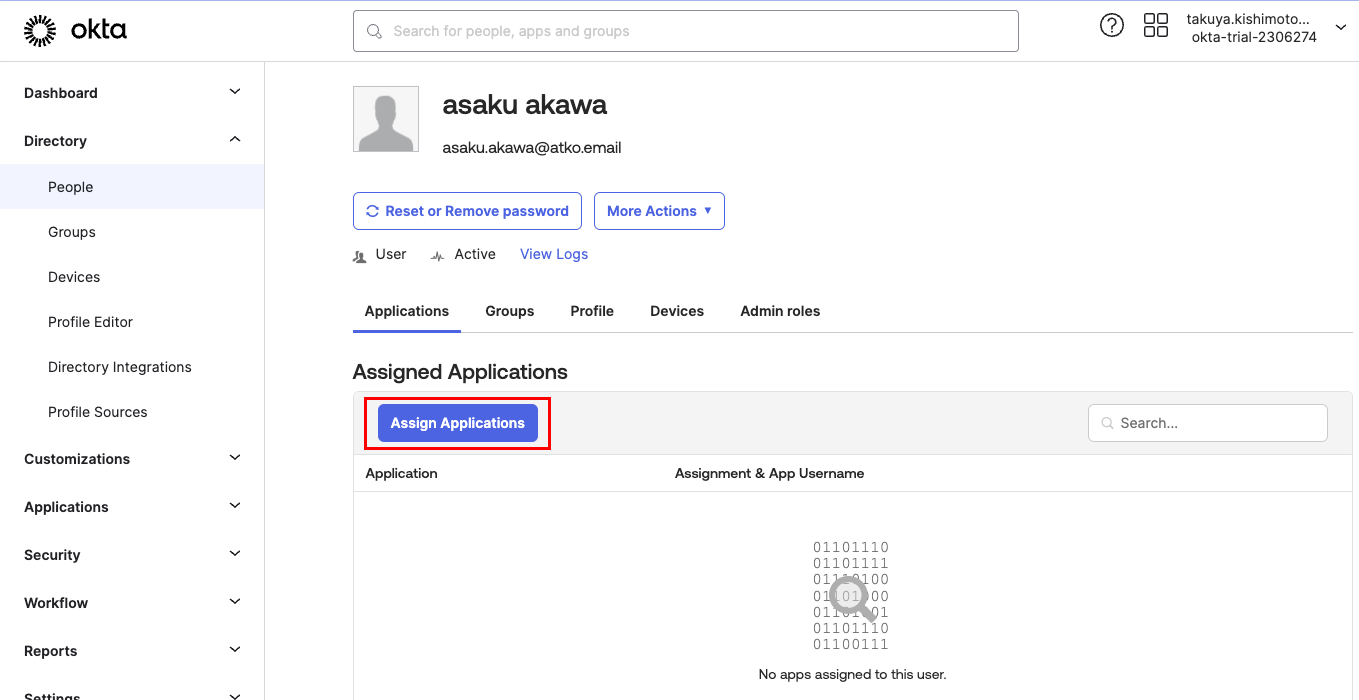
Task: Open Devices under Directory sidebar
Action: [74, 277]
